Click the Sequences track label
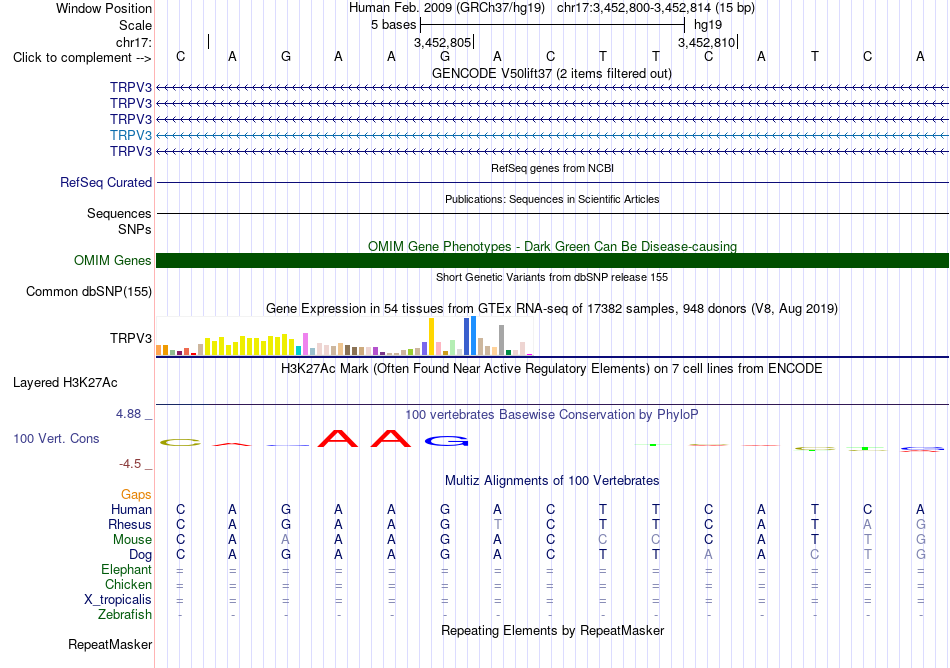 (119, 213)
